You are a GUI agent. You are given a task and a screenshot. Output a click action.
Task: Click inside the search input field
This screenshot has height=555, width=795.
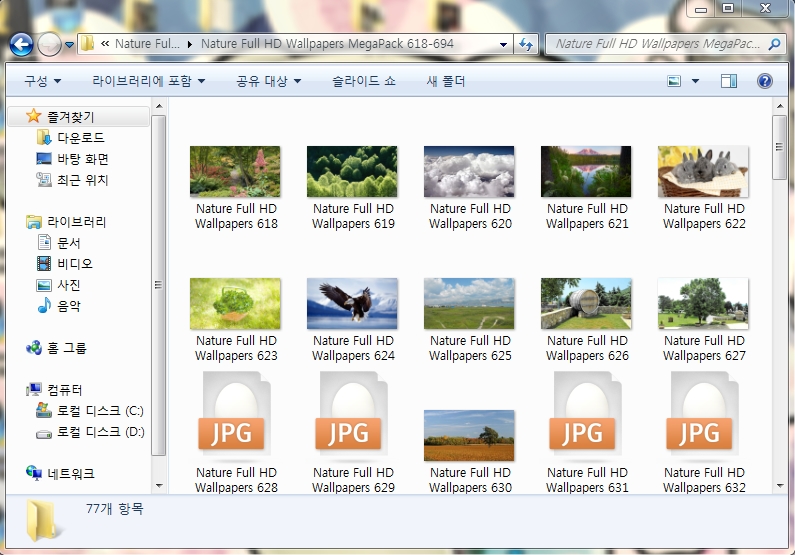coord(655,44)
